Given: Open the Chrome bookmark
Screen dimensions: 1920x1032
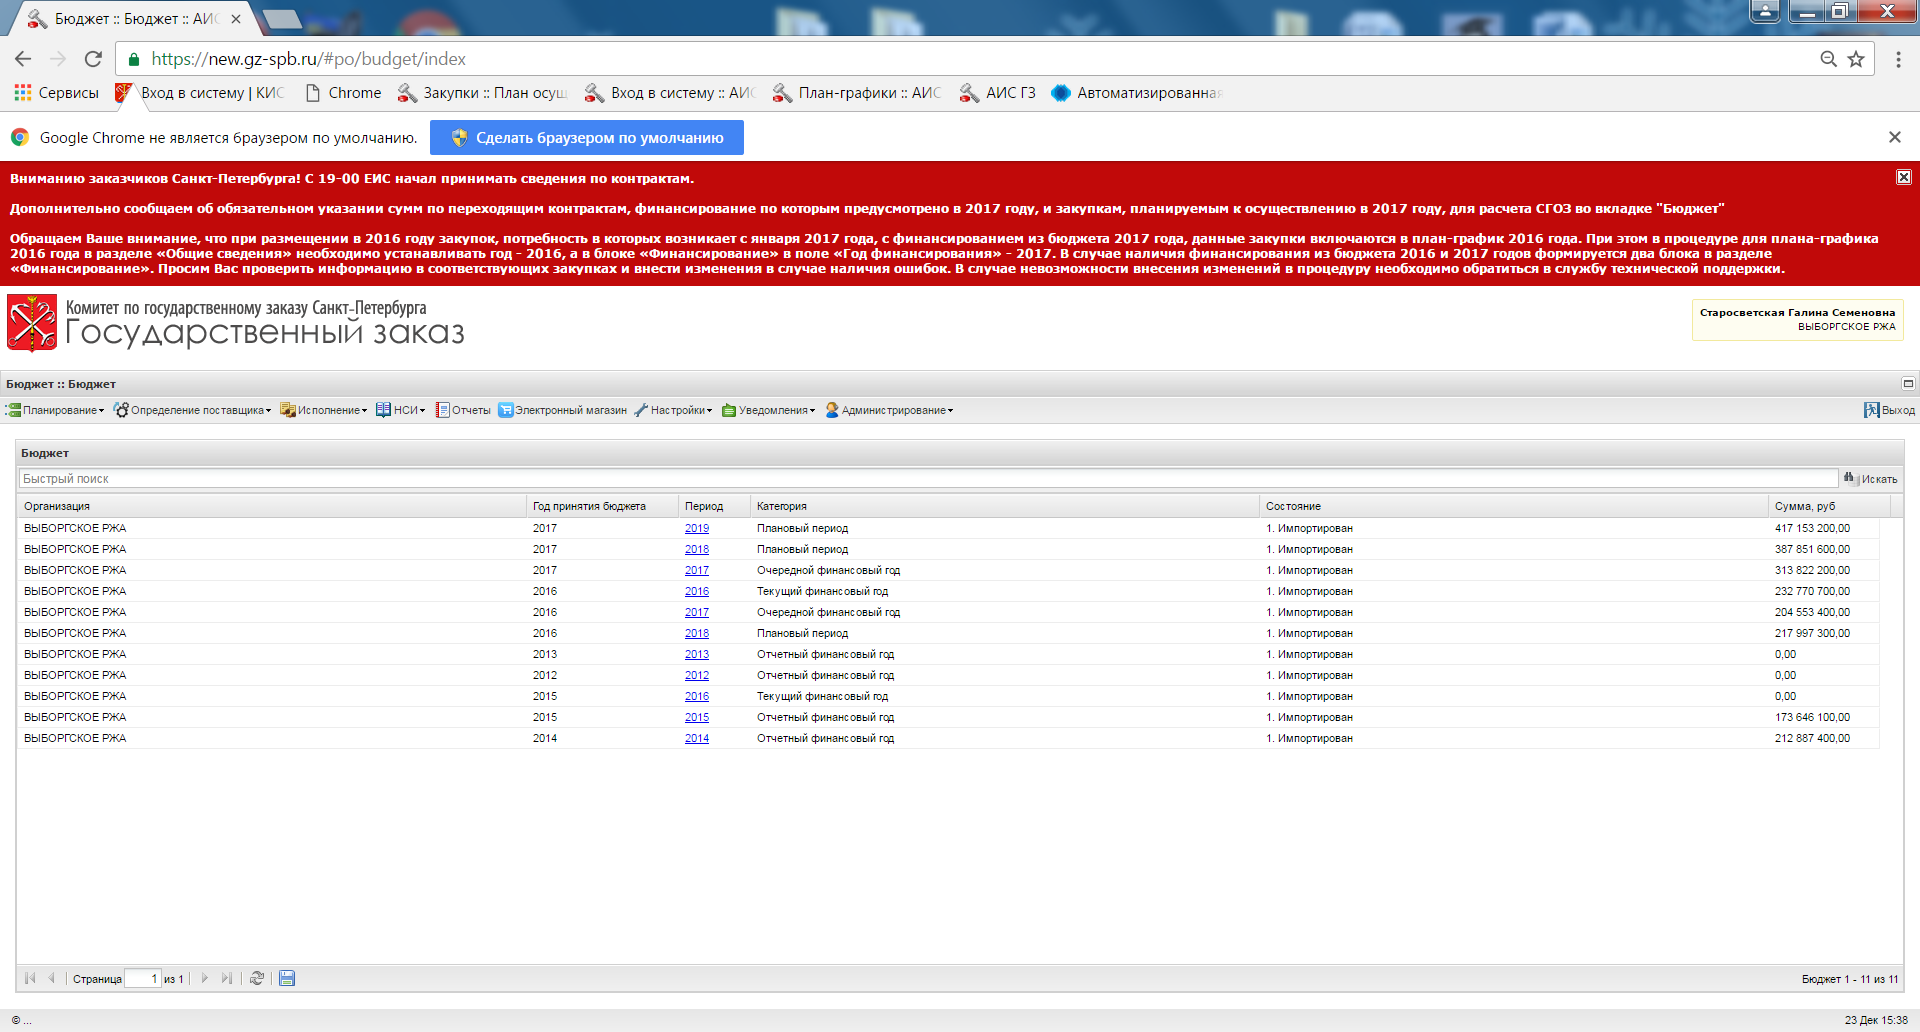Looking at the screenshot, I should [x=343, y=93].
